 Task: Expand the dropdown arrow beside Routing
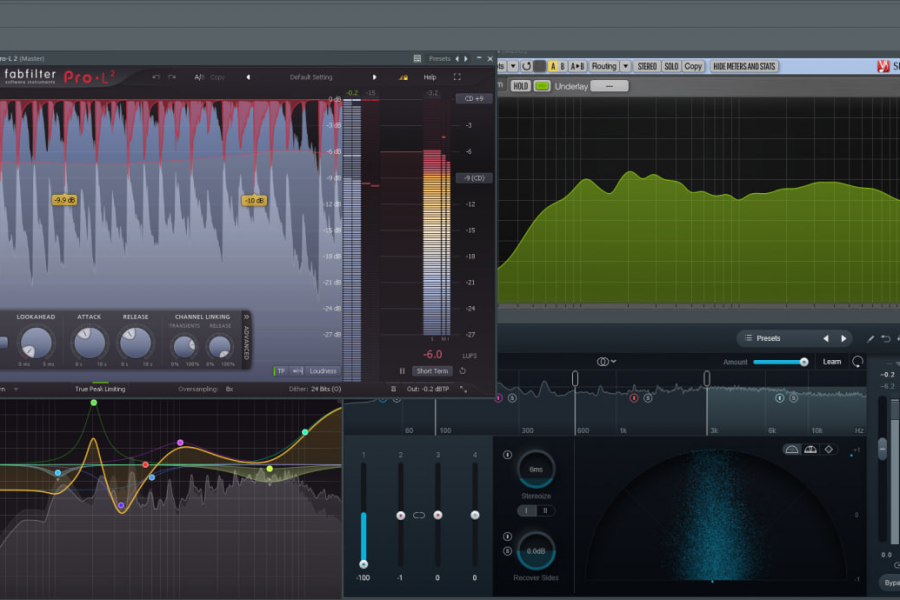626,66
